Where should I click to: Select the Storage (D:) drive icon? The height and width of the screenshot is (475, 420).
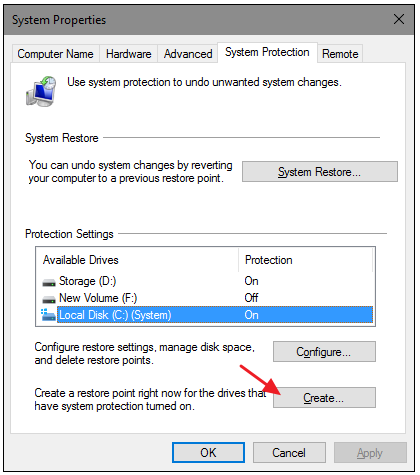[x=49, y=283]
